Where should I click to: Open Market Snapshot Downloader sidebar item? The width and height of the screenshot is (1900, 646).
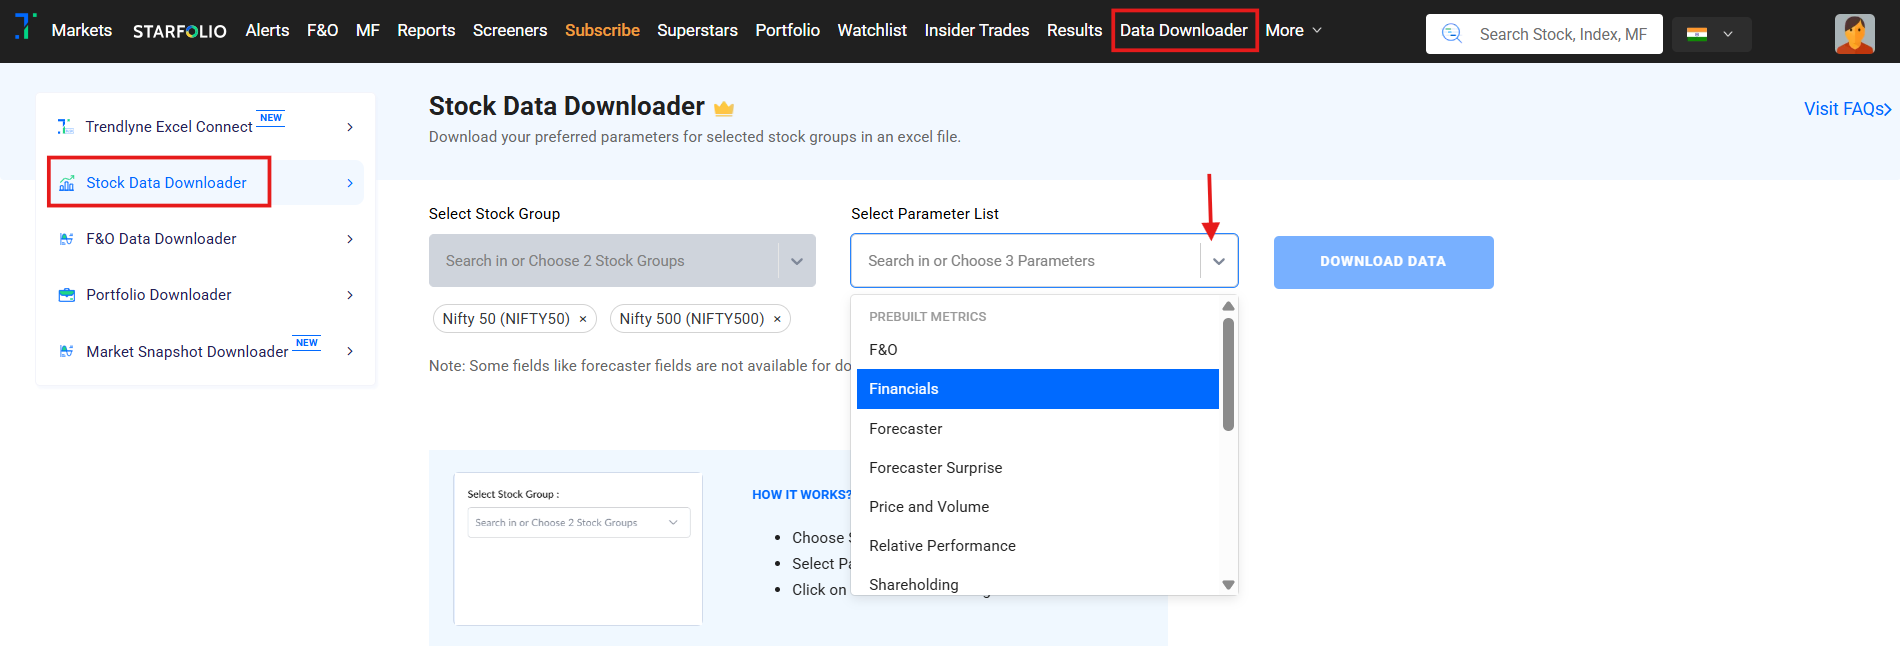click(x=205, y=351)
